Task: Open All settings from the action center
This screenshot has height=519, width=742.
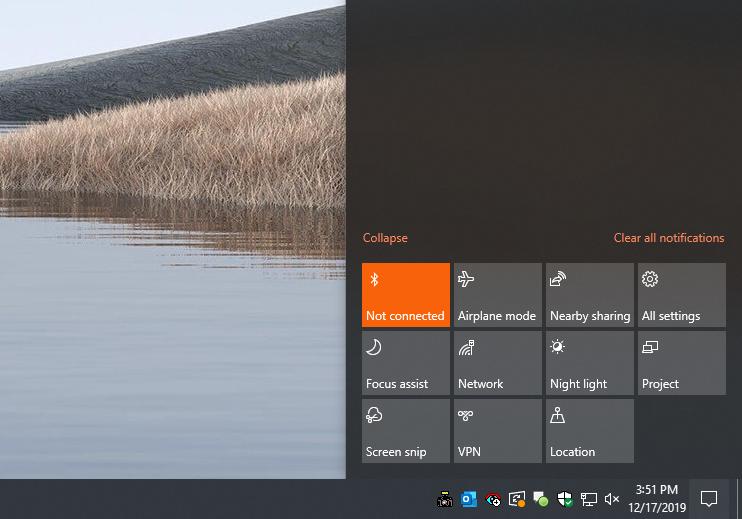Action: 681,295
